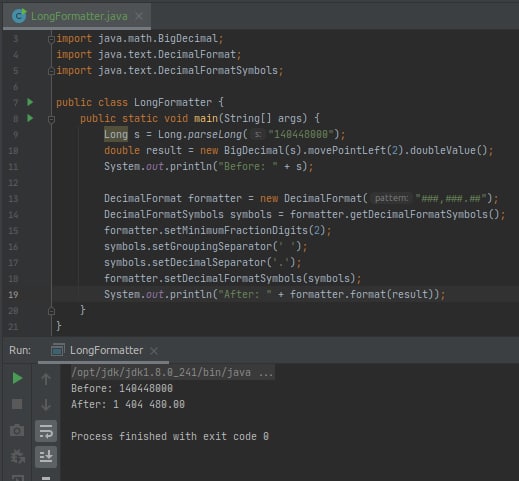This screenshot has width=519, height=481.
Task: Jump up the stack trace with up arrow
Action: point(46,379)
